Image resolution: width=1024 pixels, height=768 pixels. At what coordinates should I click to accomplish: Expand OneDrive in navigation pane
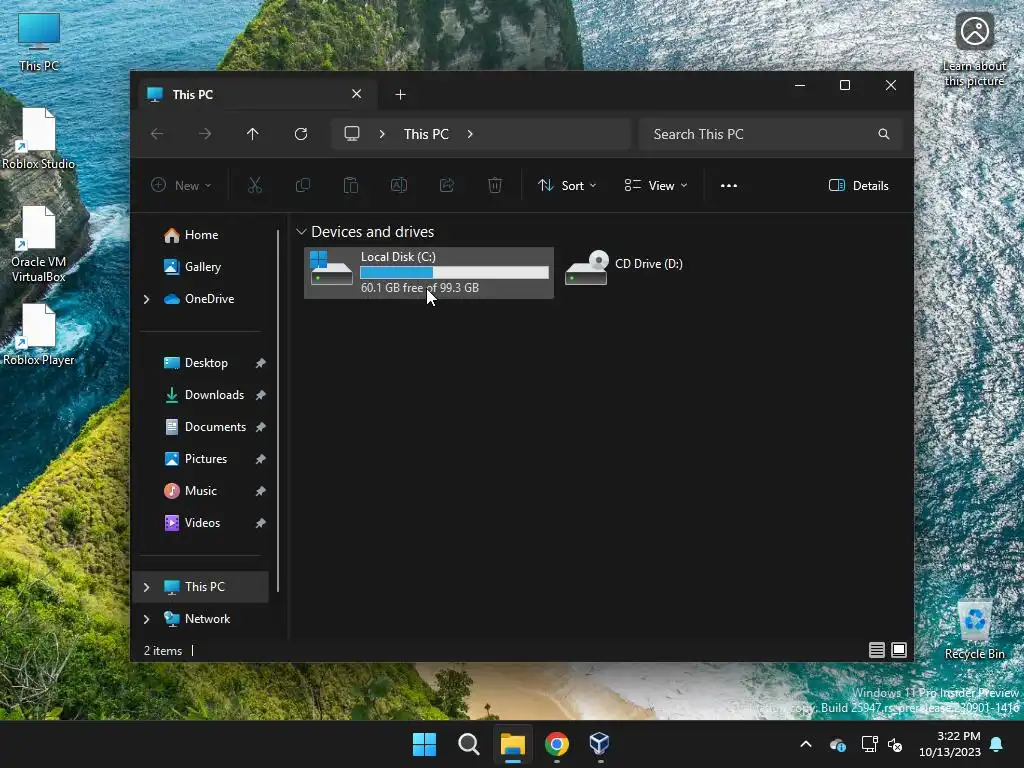pyautogui.click(x=146, y=299)
